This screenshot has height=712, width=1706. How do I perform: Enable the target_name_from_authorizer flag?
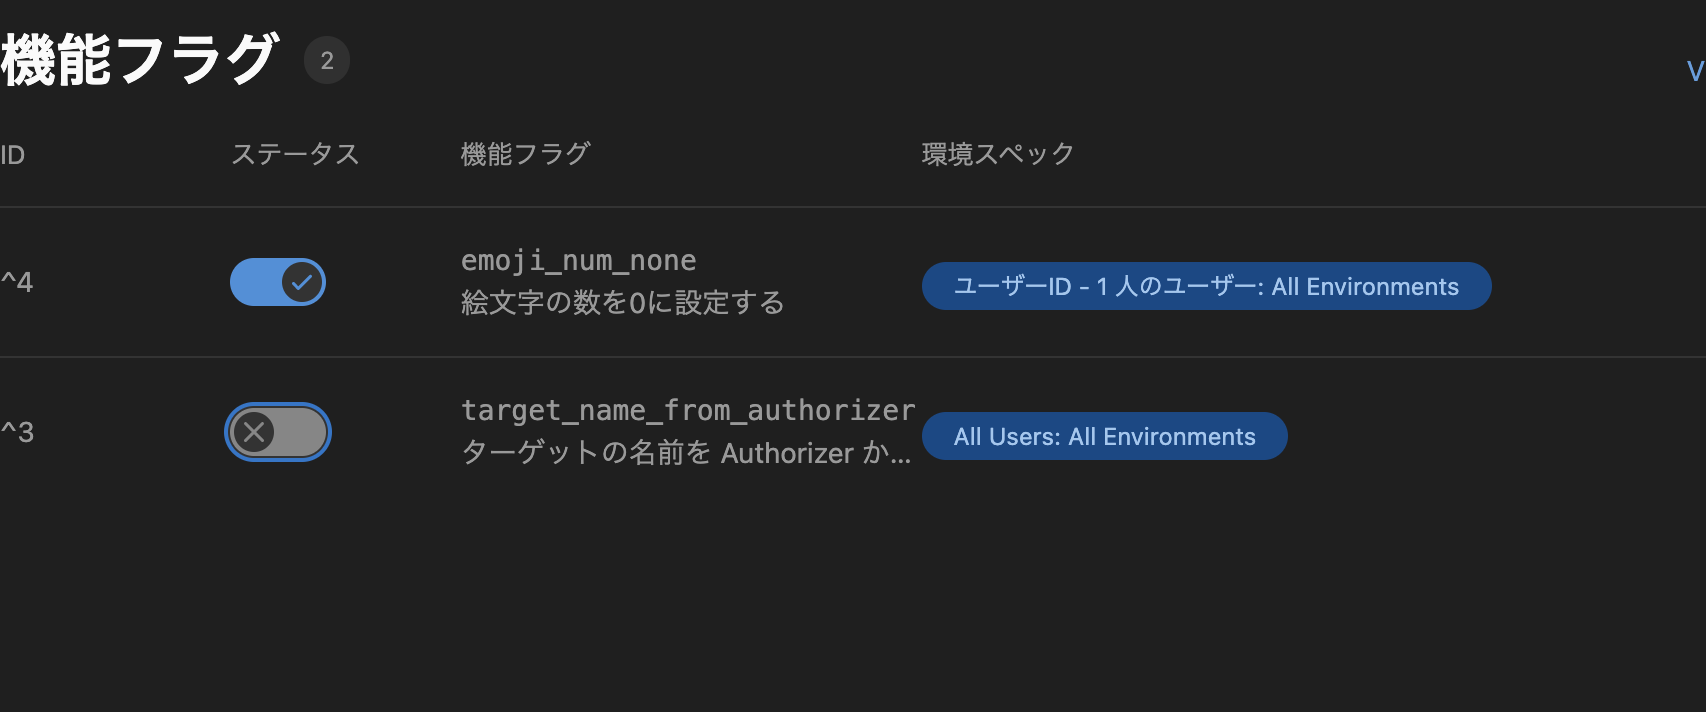pos(278,432)
